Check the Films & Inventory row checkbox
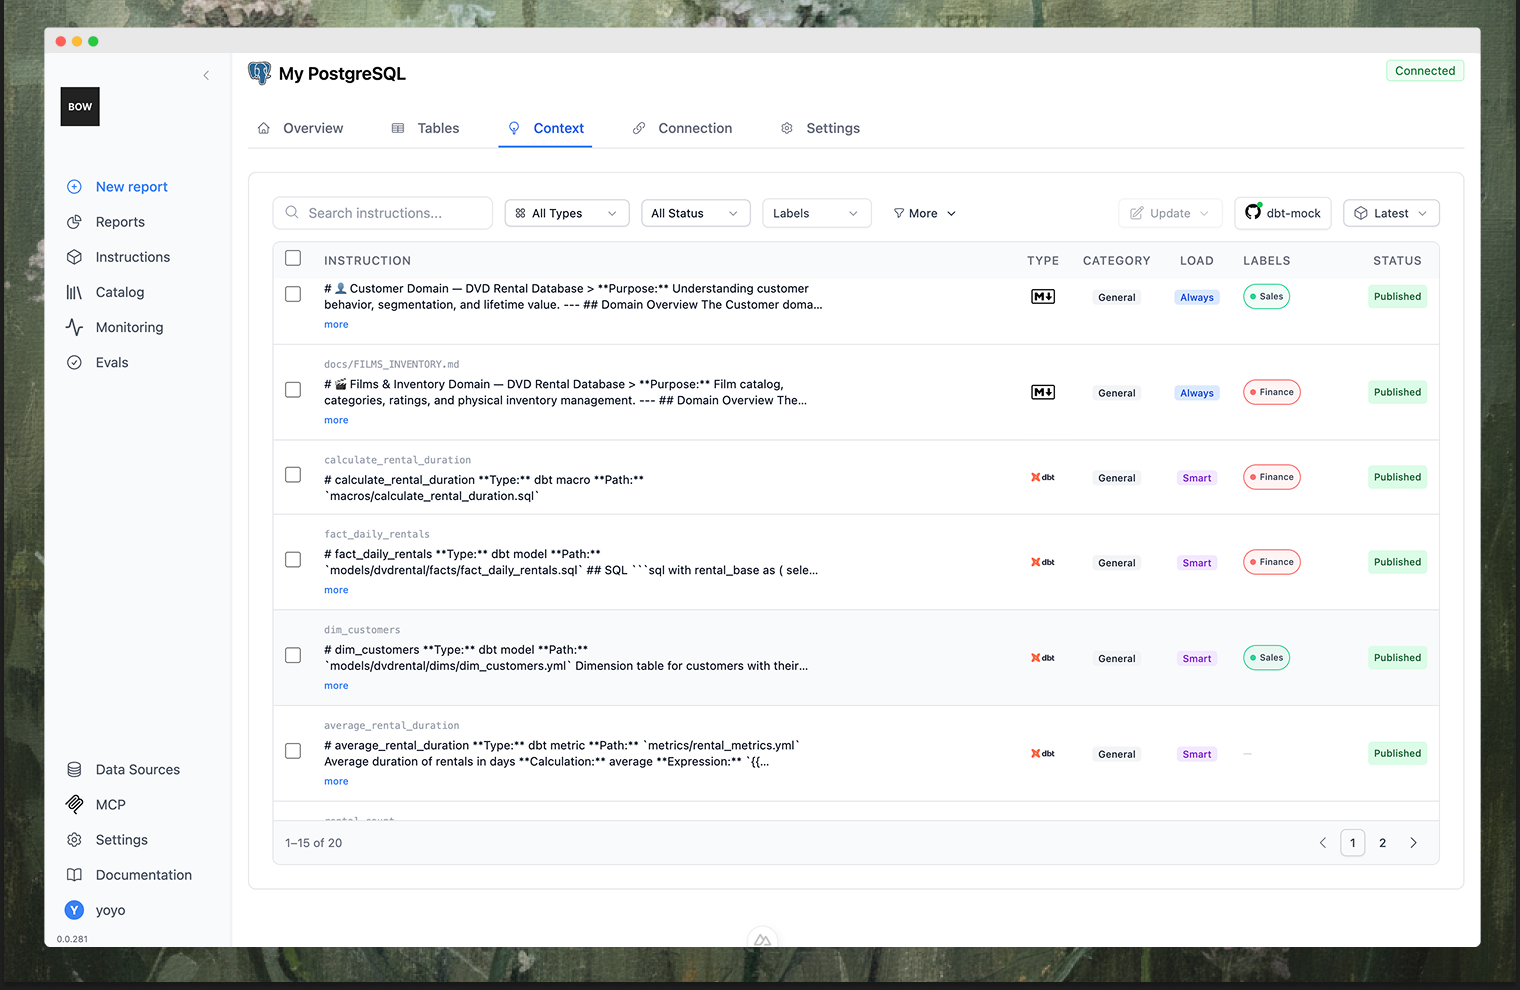 click(293, 390)
